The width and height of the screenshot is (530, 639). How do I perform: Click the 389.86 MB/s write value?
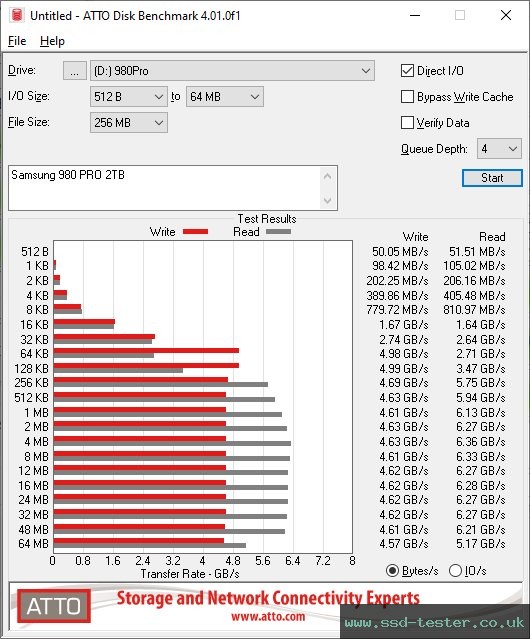coord(397,295)
